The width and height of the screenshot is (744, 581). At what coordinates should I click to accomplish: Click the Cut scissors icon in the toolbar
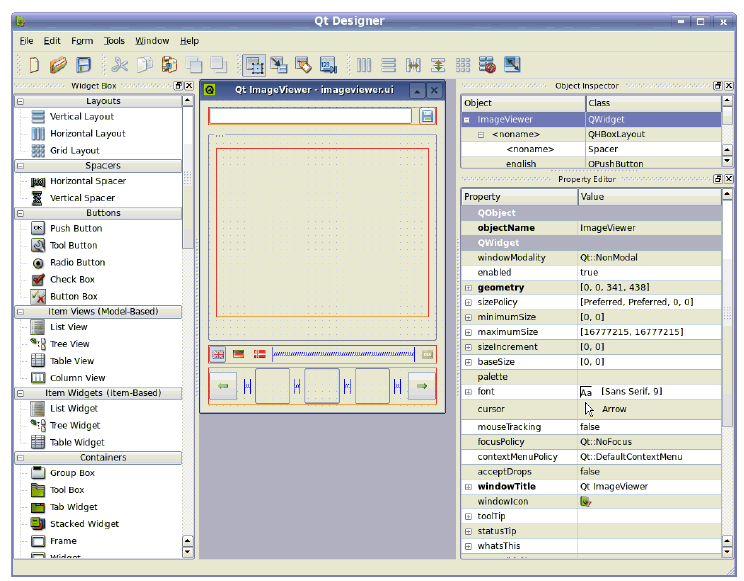[x=120, y=65]
